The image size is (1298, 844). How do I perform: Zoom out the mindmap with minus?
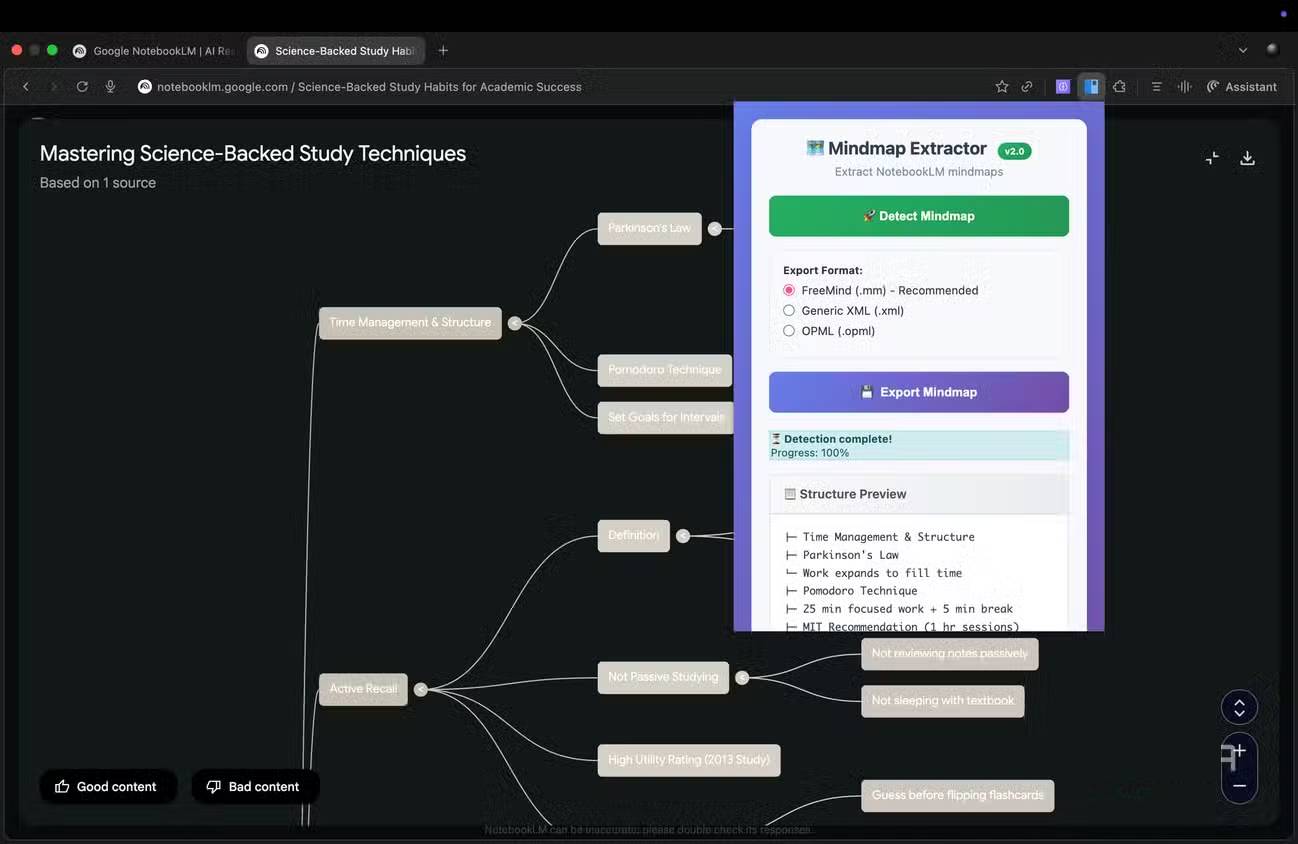coord(1239,786)
